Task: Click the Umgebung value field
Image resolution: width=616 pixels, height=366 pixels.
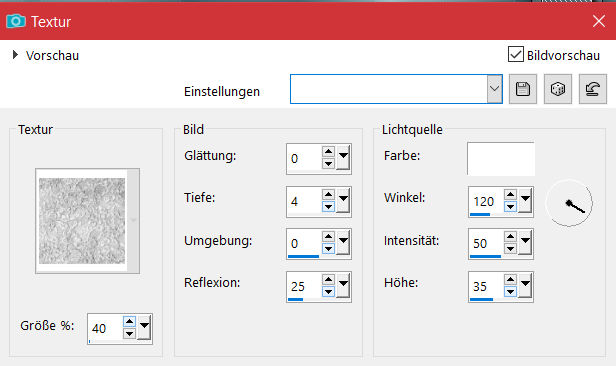Action: pos(304,243)
